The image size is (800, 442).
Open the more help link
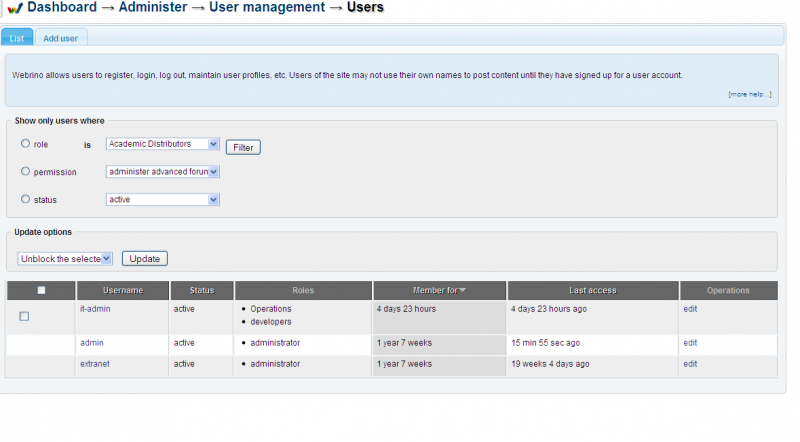point(749,95)
